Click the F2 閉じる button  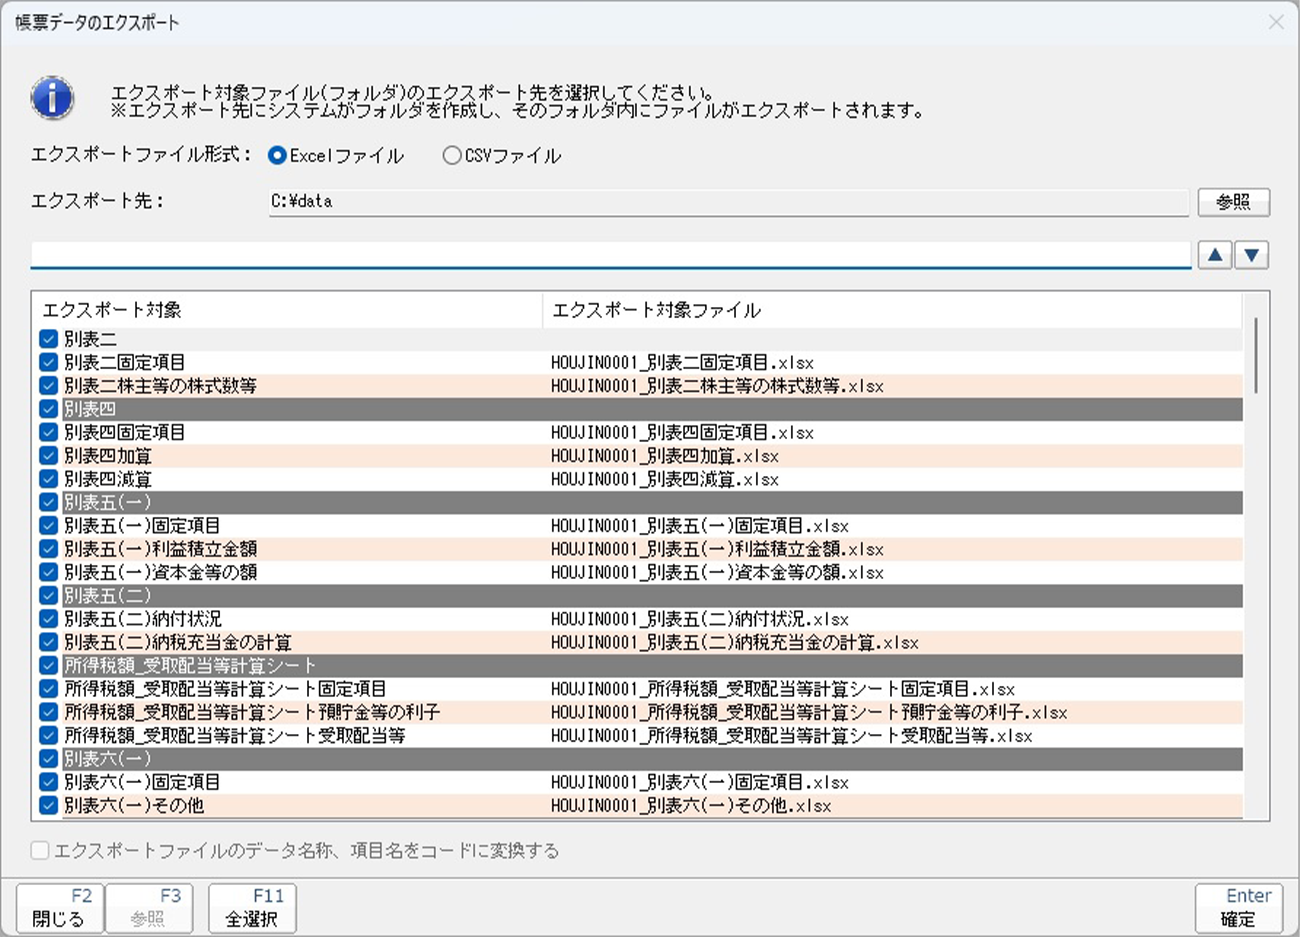[59, 908]
